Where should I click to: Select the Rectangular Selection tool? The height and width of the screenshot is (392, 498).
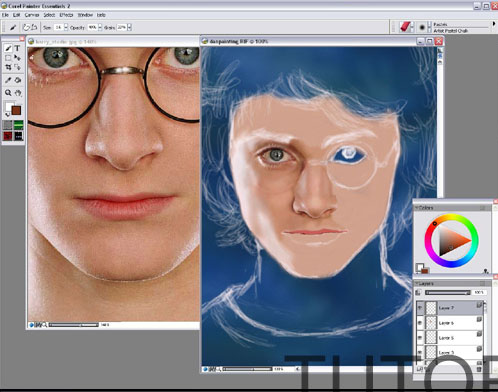click(8, 58)
